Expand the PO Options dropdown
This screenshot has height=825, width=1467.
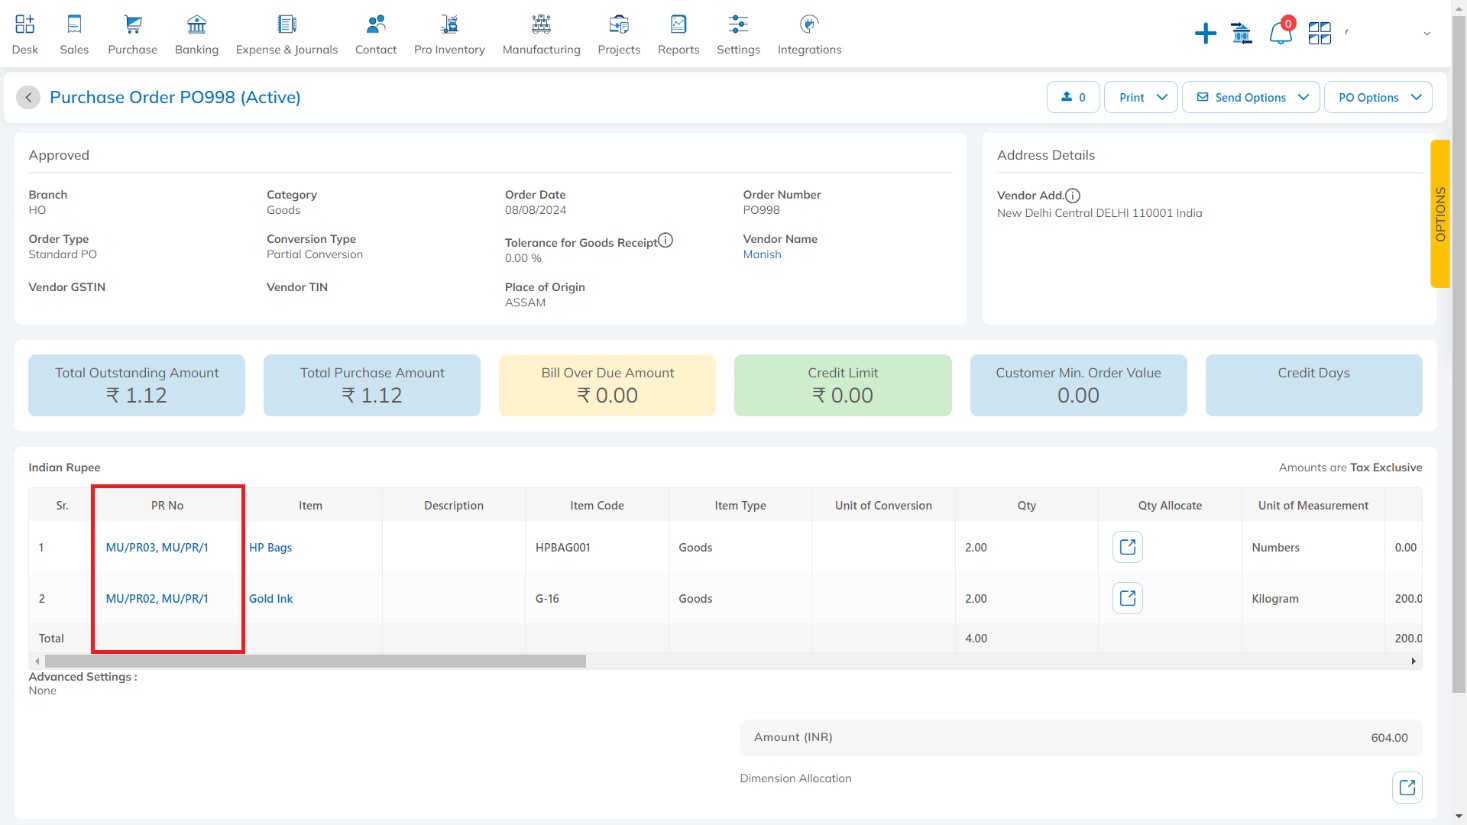tap(1378, 97)
